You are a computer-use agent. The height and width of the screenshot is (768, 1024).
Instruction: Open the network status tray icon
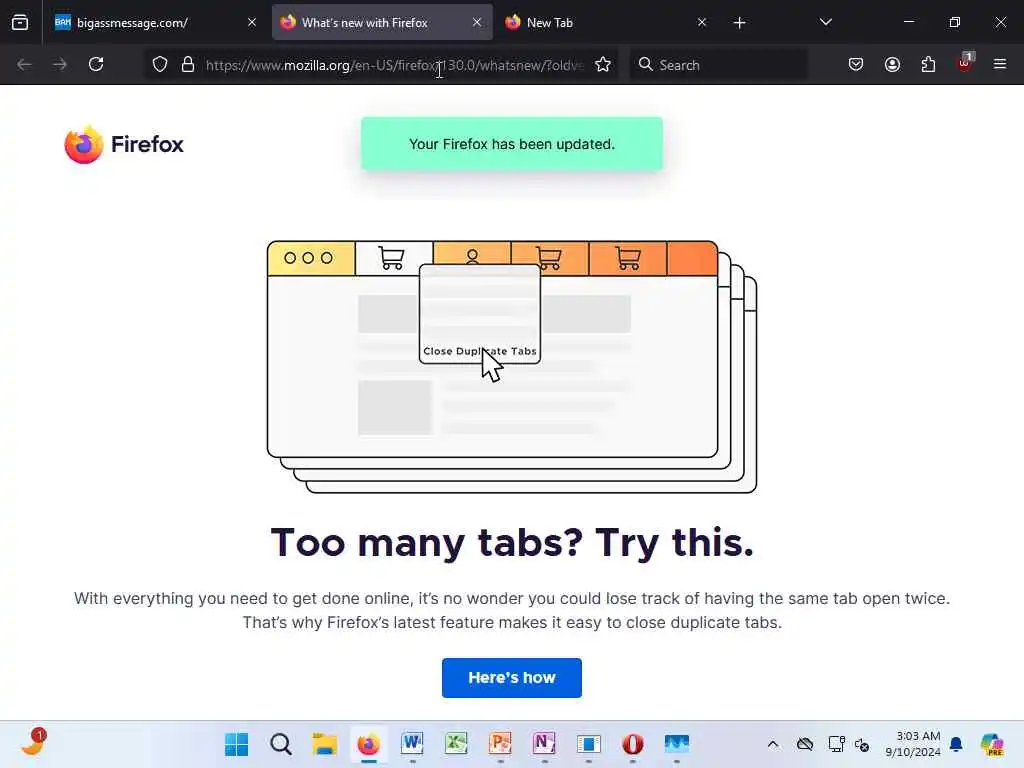[x=836, y=744]
